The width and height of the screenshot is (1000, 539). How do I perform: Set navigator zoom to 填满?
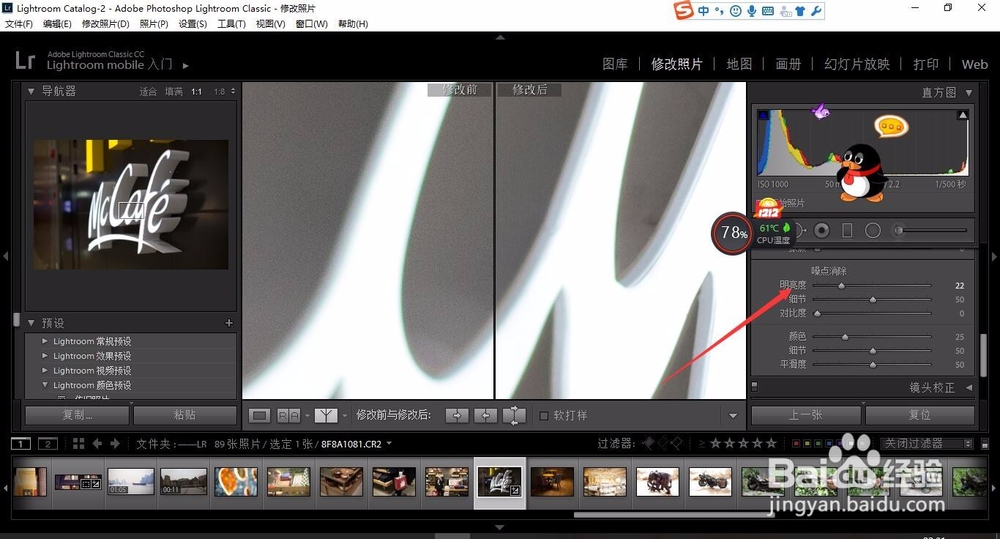(x=173, y=92)
